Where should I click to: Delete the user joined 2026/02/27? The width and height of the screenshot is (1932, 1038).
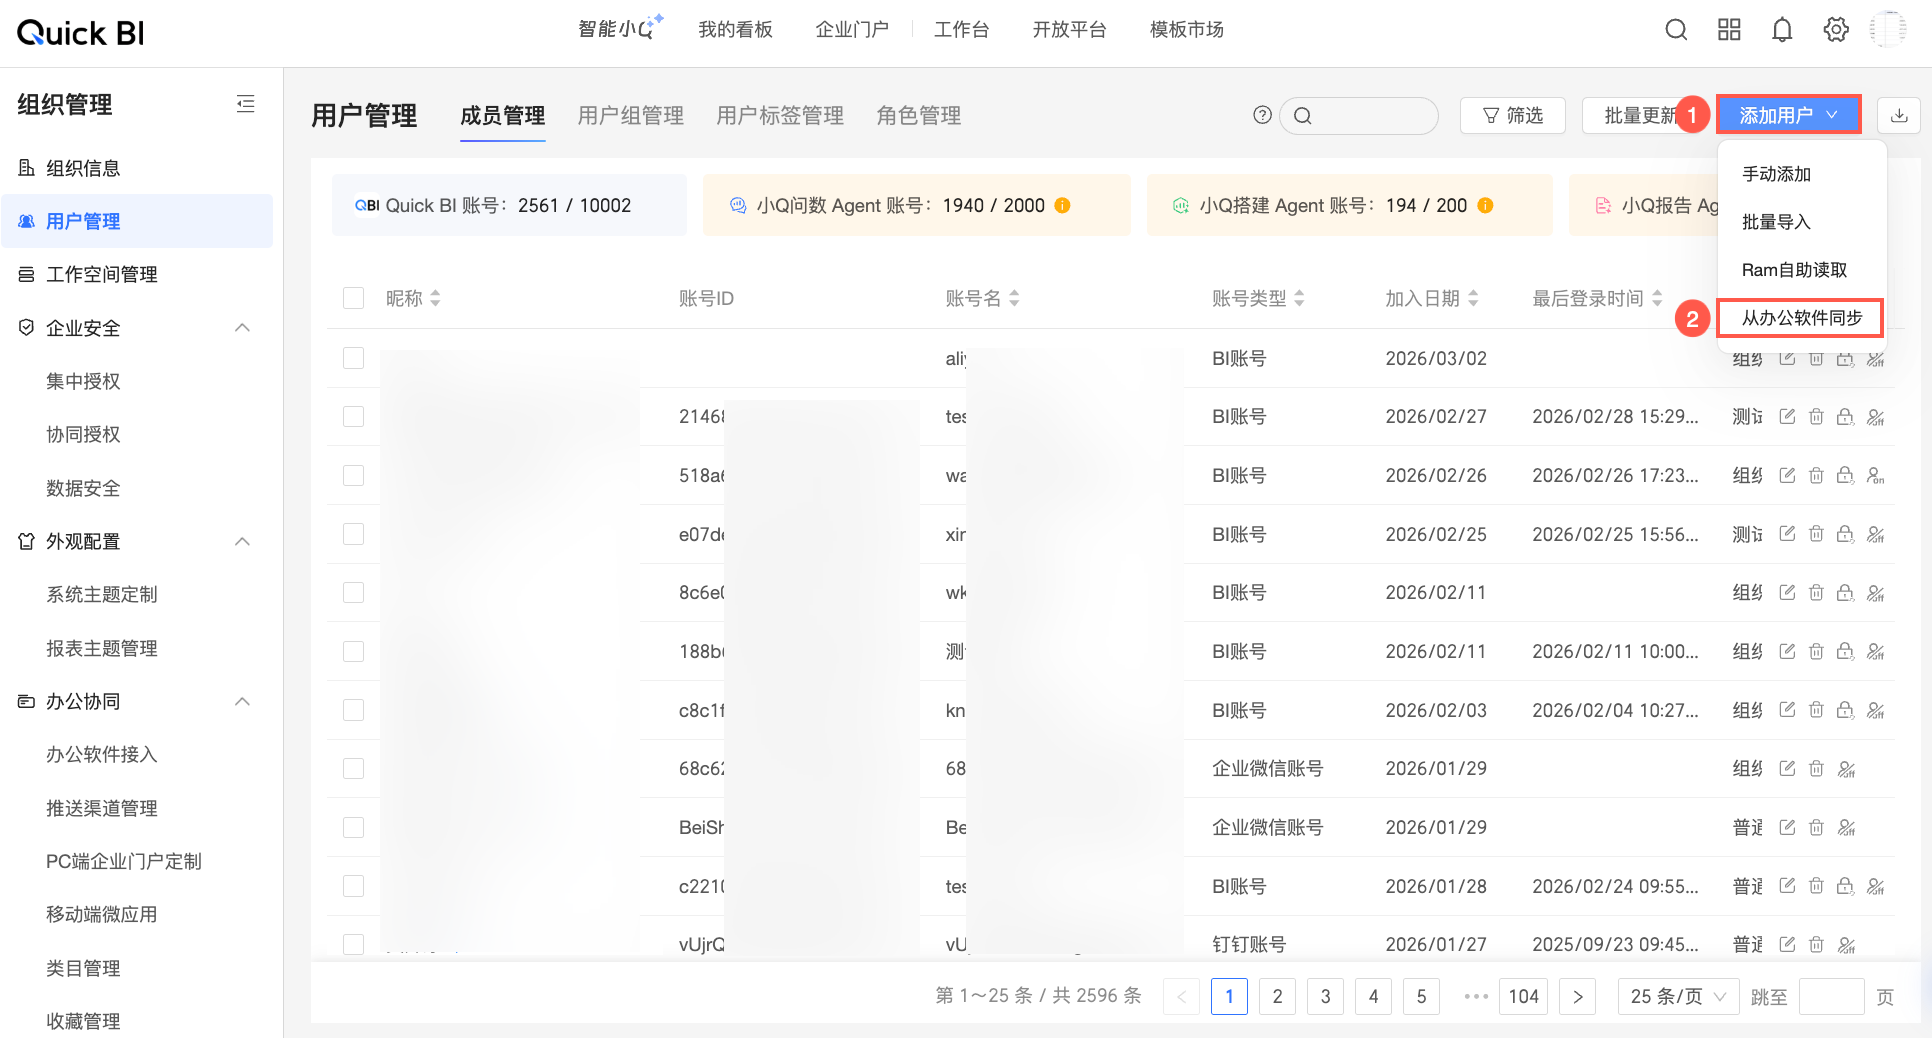coord(1816,417)
